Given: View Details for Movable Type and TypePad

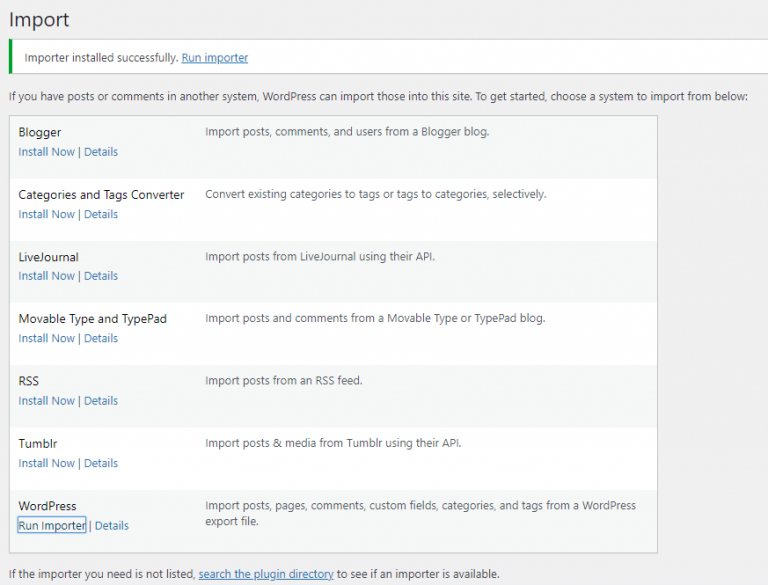Looking at the screenshot, I should [x=101, y=338].
